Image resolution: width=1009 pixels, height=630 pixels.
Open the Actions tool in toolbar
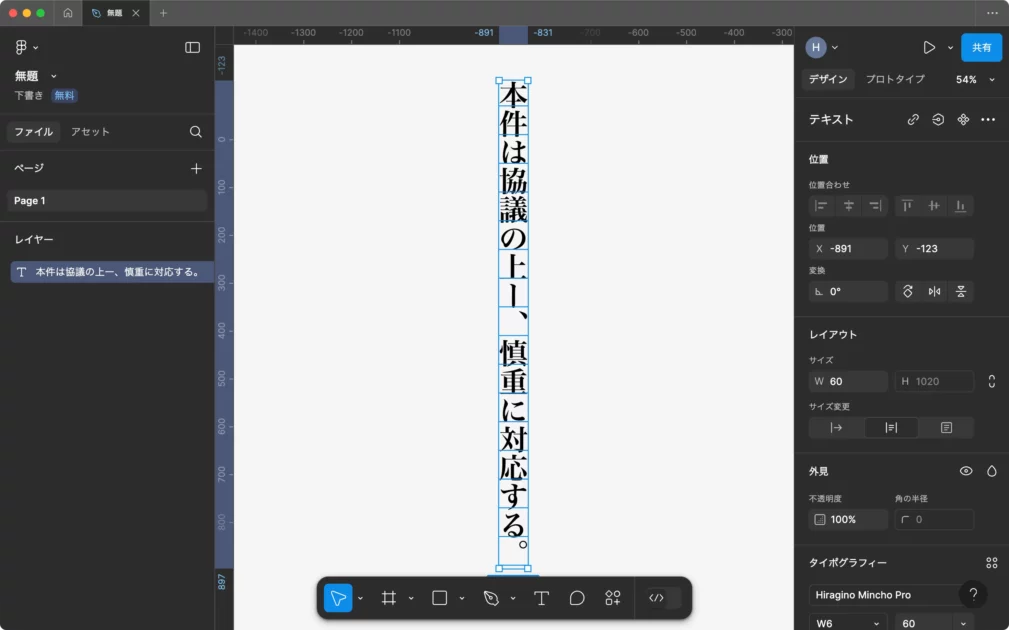(x=613, y=598)
